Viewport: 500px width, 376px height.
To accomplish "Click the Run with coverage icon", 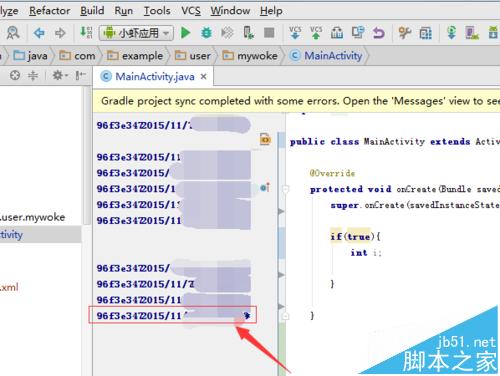I will pyautogui.click(x=227, y=33).
